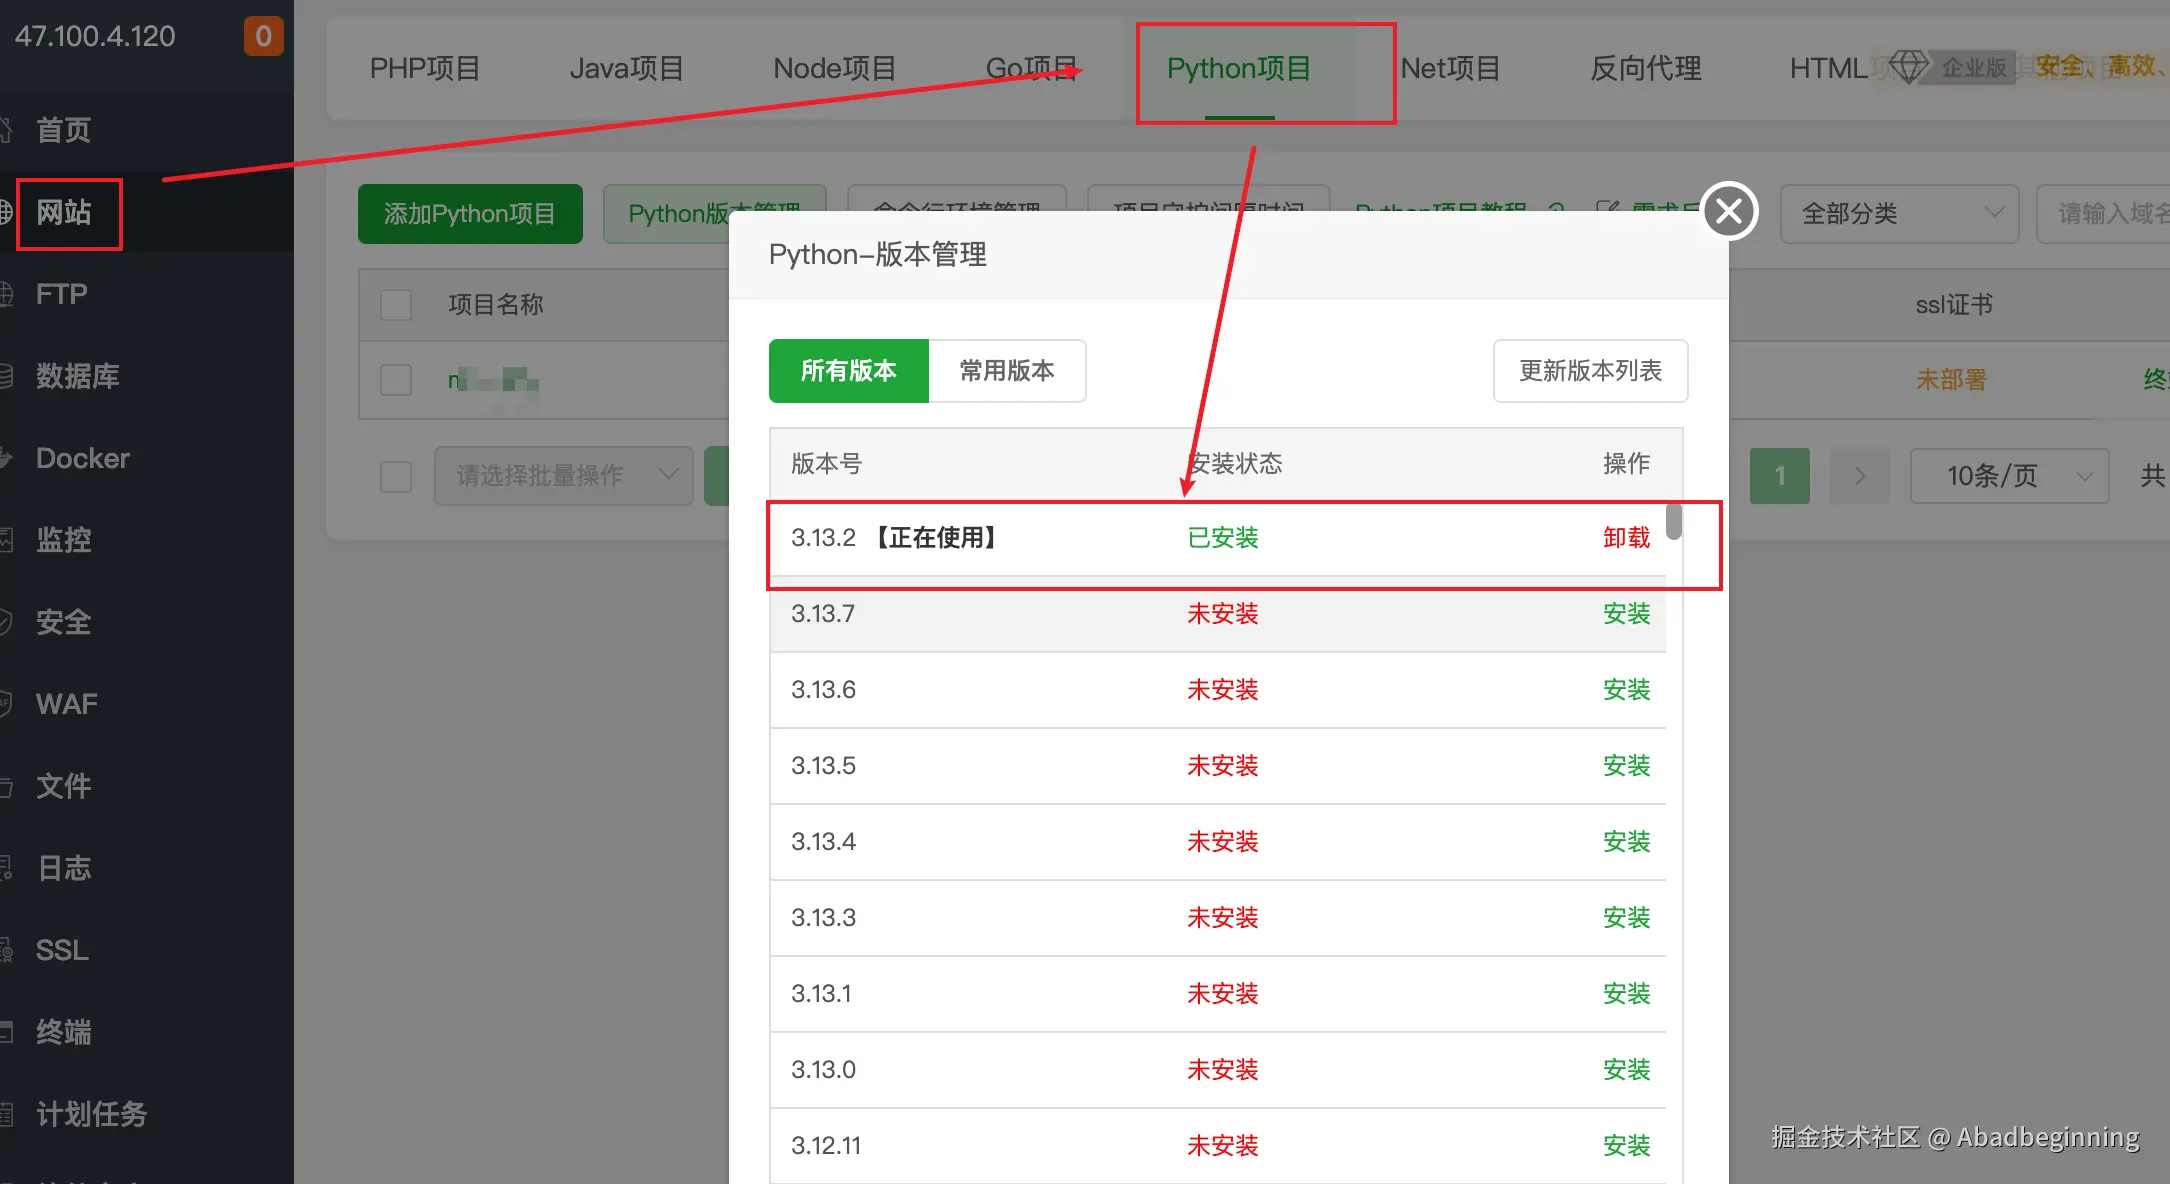
Task: Click the WAF shield sidebar icon
Action: (5, 704)
